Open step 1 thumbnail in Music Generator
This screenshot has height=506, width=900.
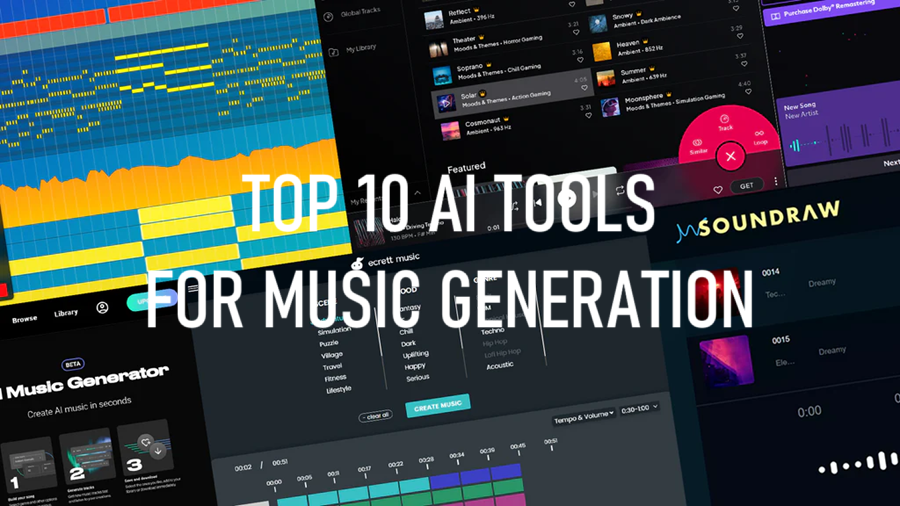(x=27, y=466)
